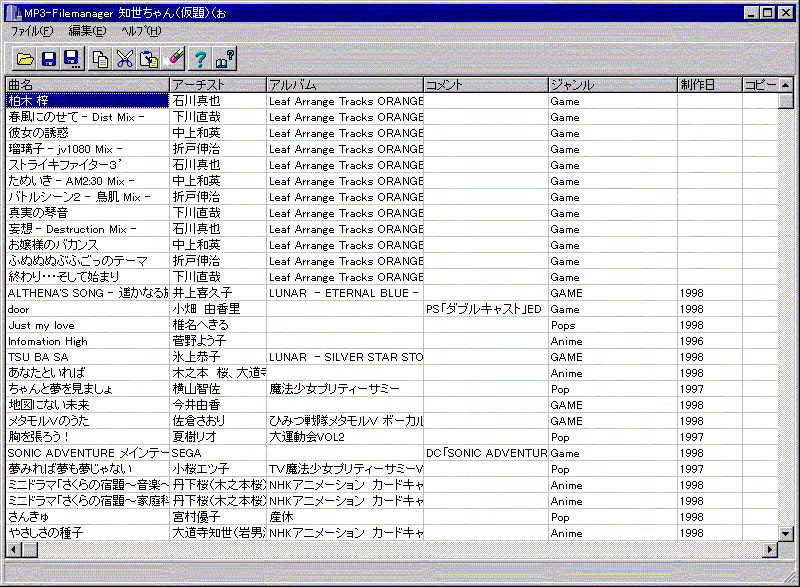Select the ALTHENA'S SONG row title

(87, 293)
